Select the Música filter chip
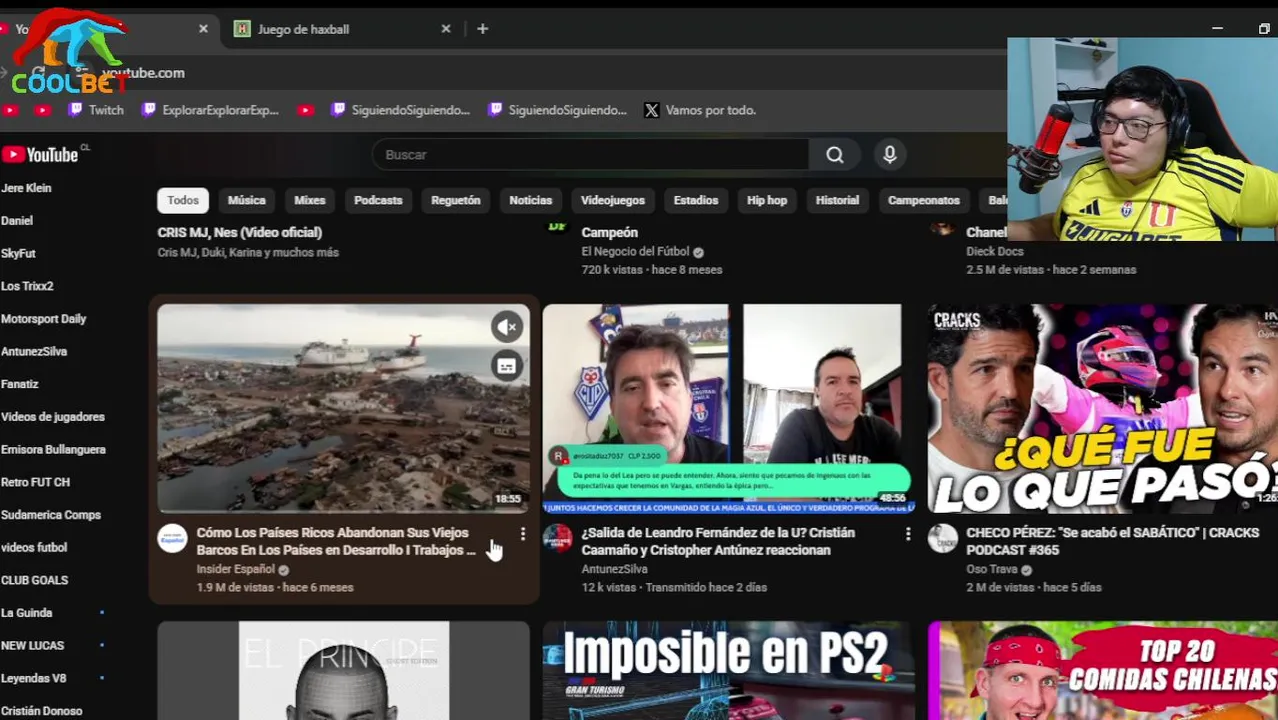This screenshot has height=720, width=1278. [247, 200]
